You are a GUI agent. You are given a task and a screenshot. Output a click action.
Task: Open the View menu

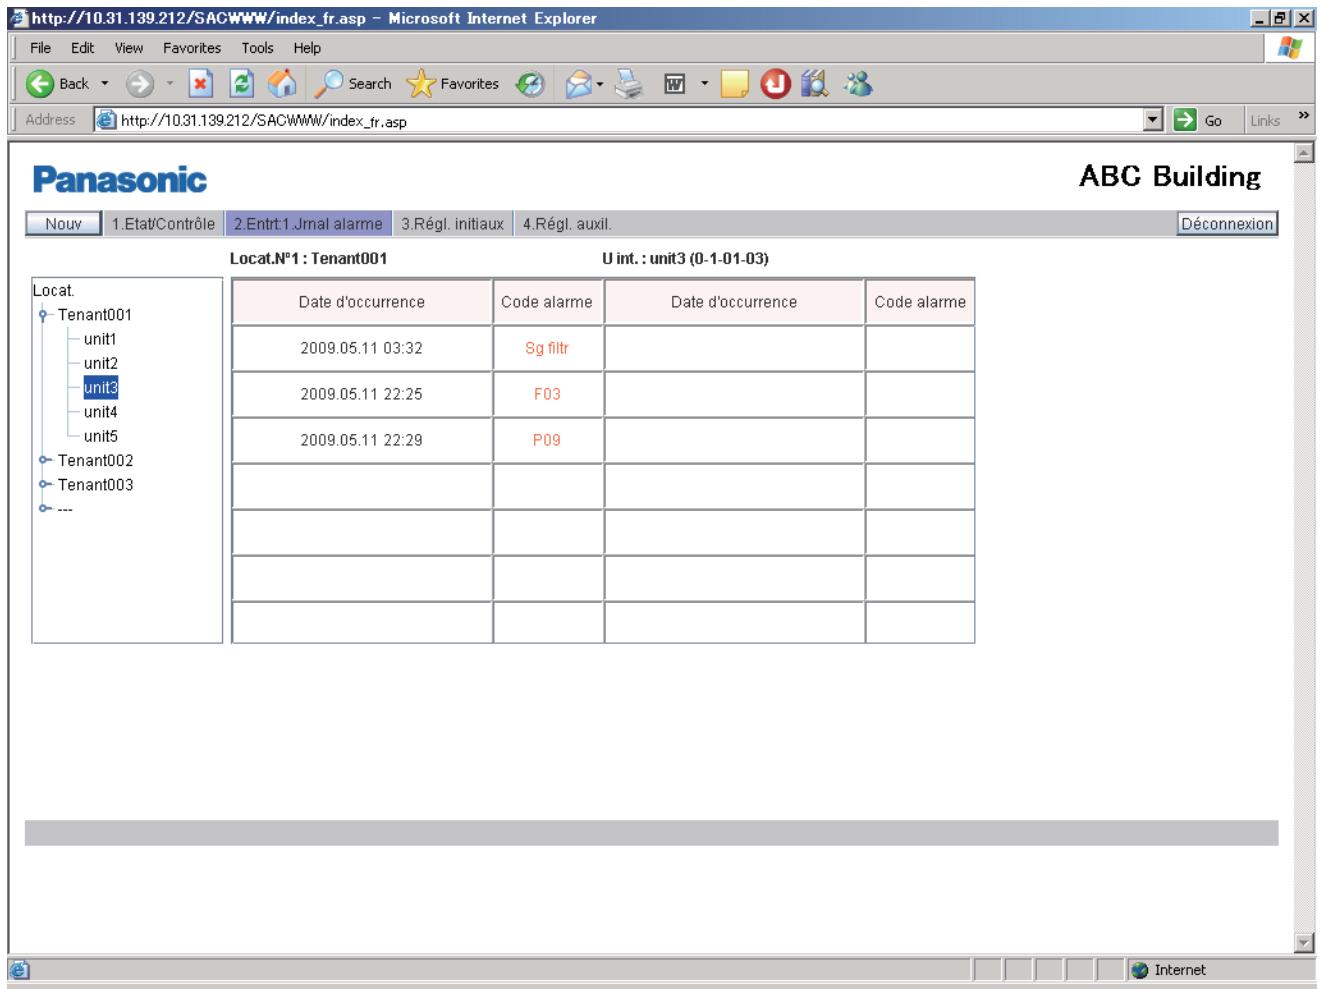click(128, 48)
